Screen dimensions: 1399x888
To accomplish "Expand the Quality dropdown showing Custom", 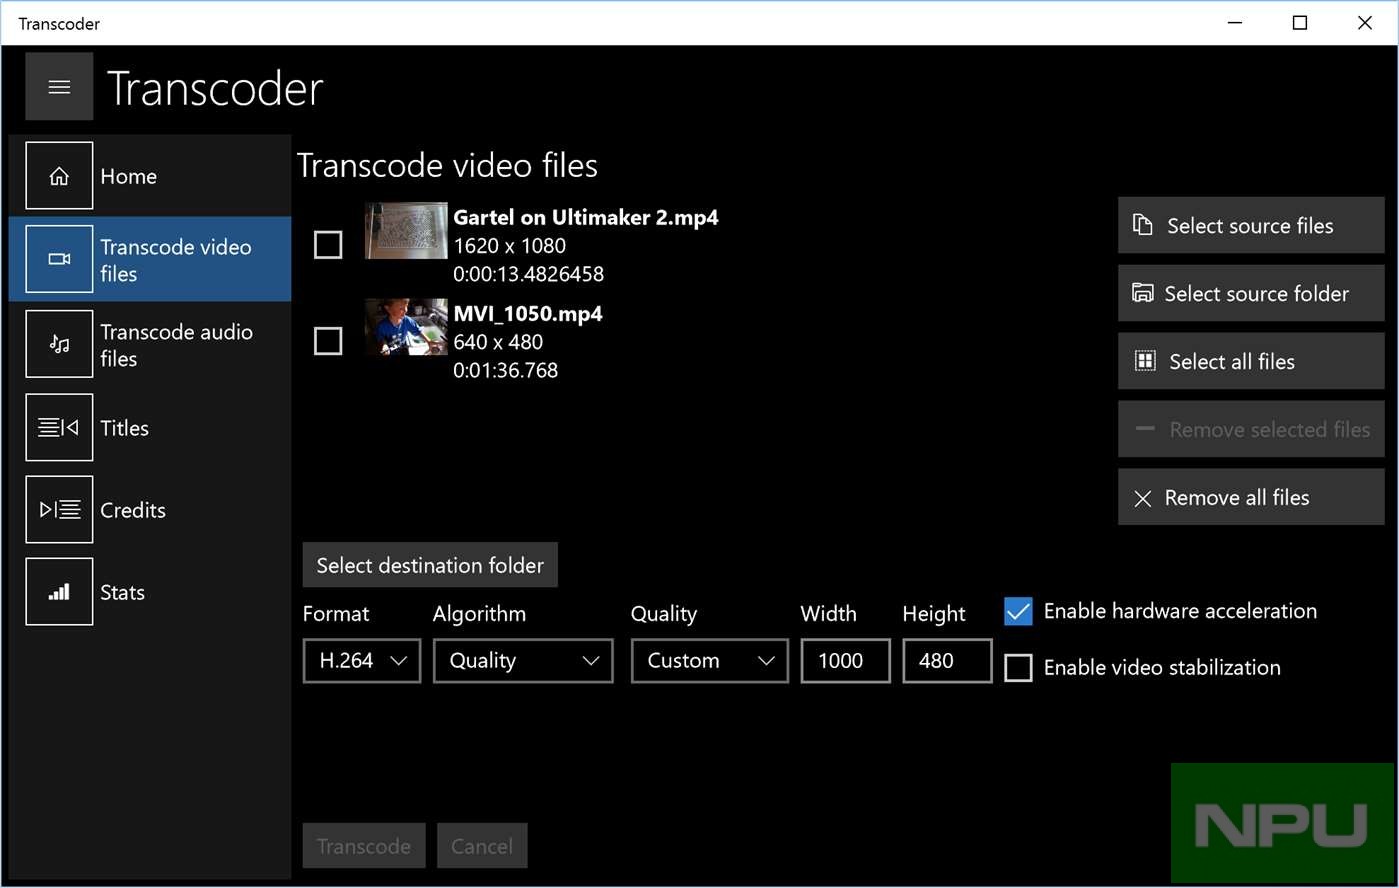I will [x=709, y=661].
